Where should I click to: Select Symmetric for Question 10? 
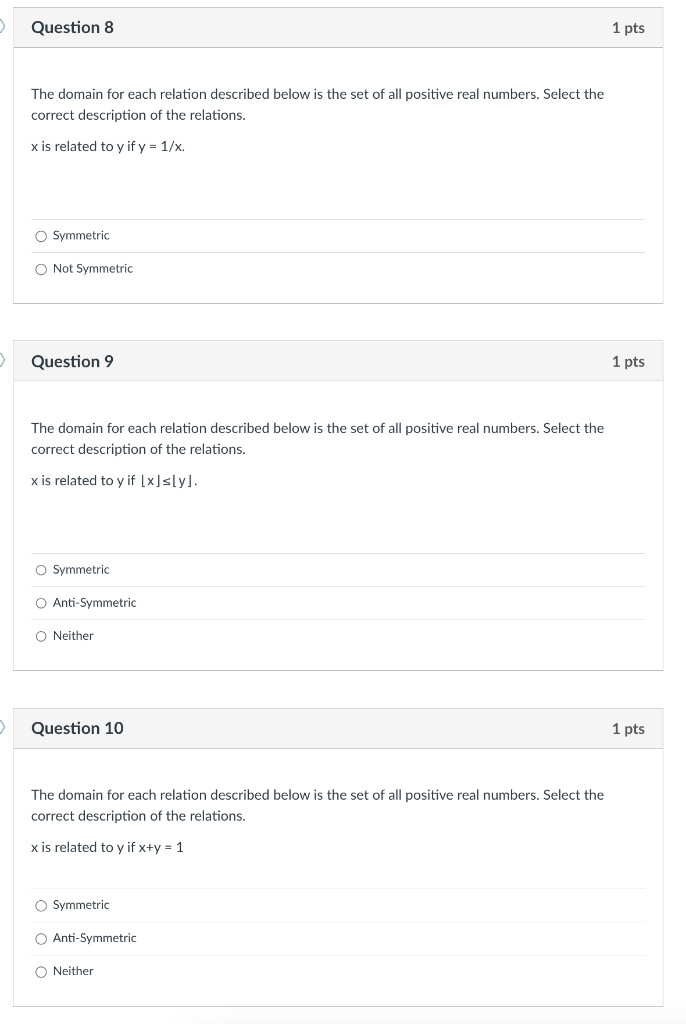coord(39,904)
